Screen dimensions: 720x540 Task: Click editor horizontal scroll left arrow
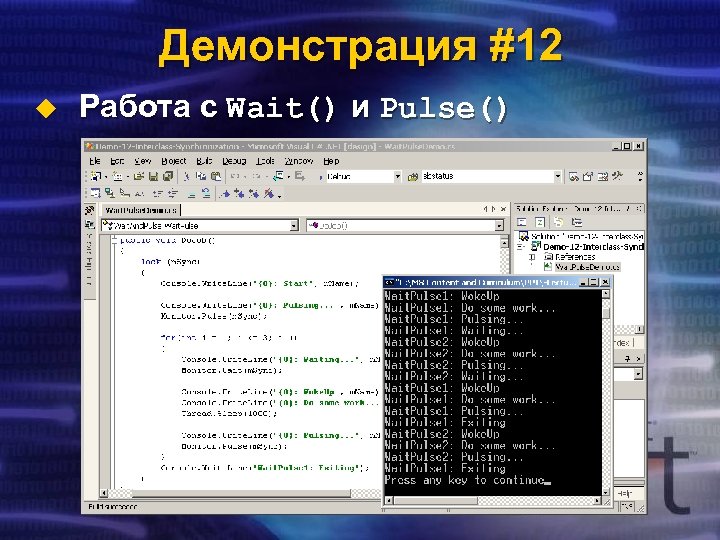pos(104,493)
